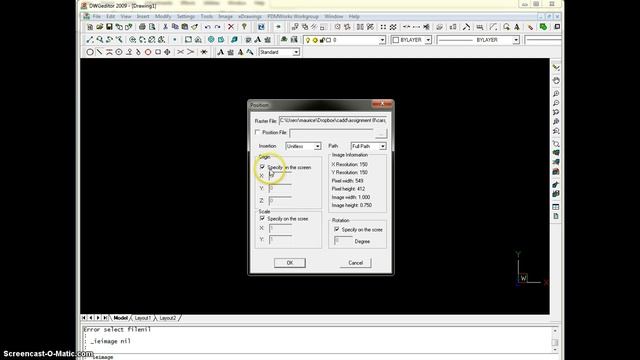
Task: Open the Insert menu
Action: 143,16
